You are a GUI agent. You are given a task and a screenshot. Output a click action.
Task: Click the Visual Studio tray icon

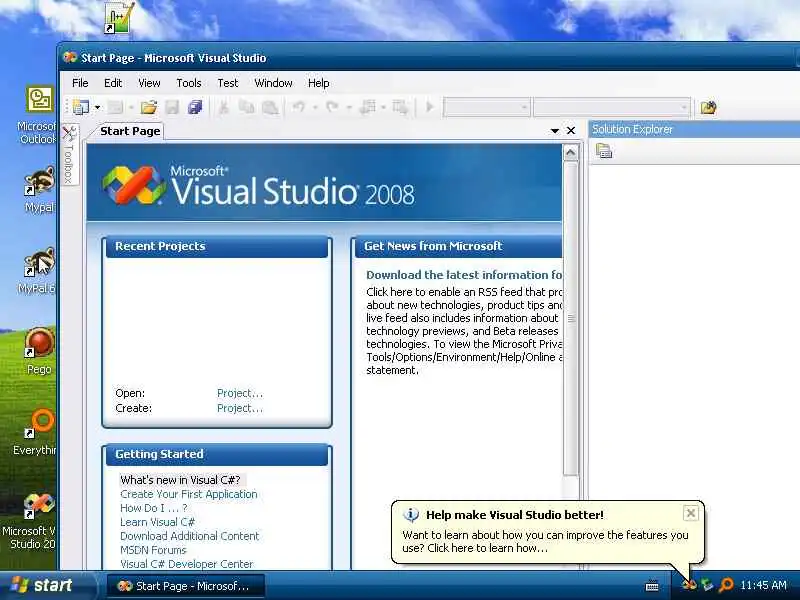click(x=689, y=585)
